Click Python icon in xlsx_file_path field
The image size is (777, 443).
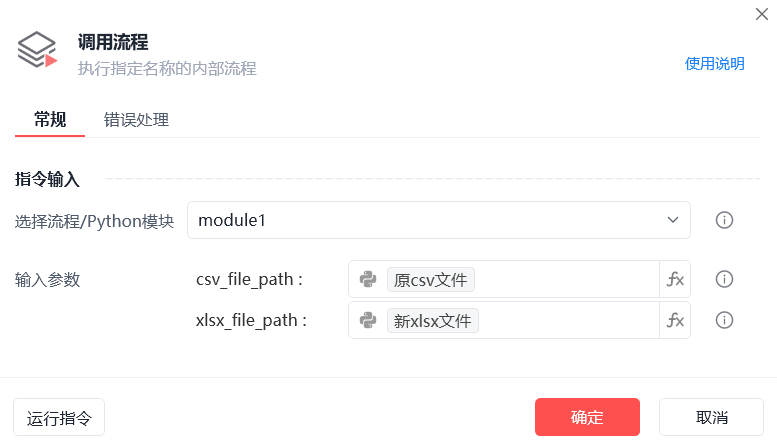point(368,321)
